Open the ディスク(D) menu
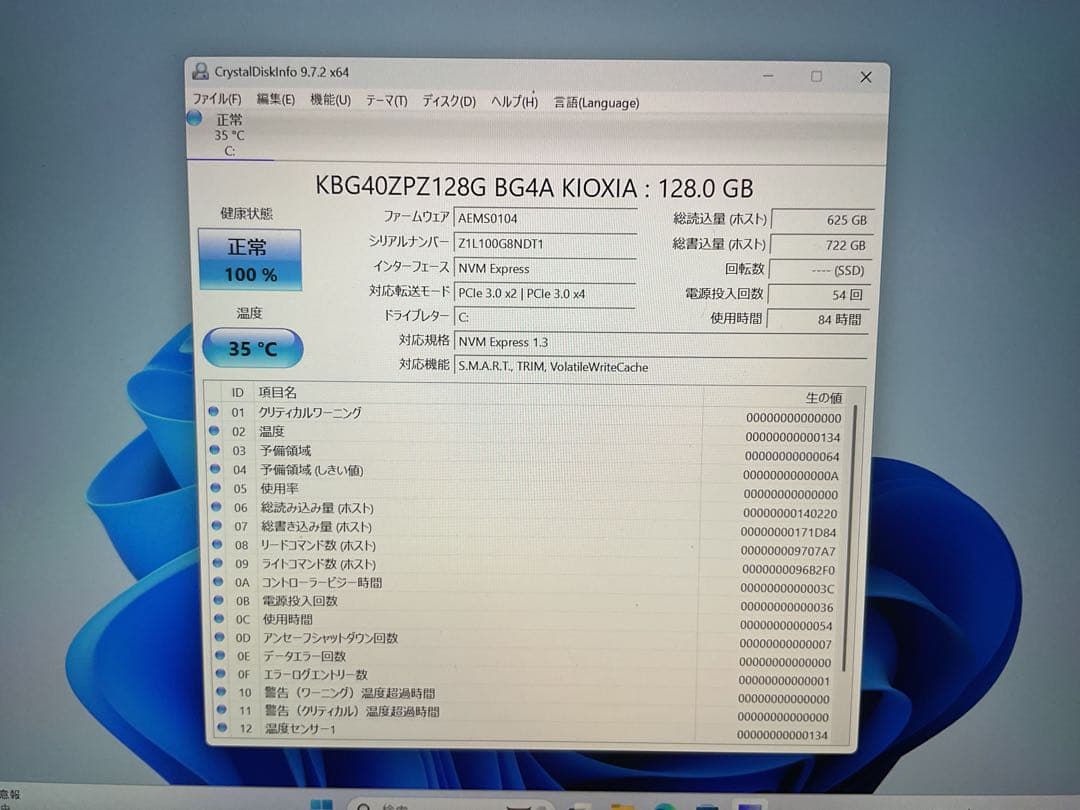This screenshot has width=1080, height=810. point(448,101)
